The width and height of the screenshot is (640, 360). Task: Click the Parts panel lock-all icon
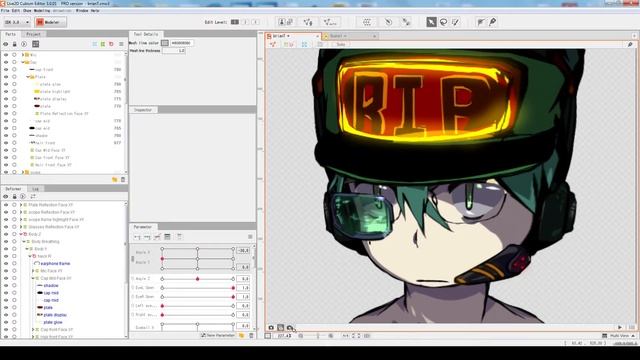[15, 44]
